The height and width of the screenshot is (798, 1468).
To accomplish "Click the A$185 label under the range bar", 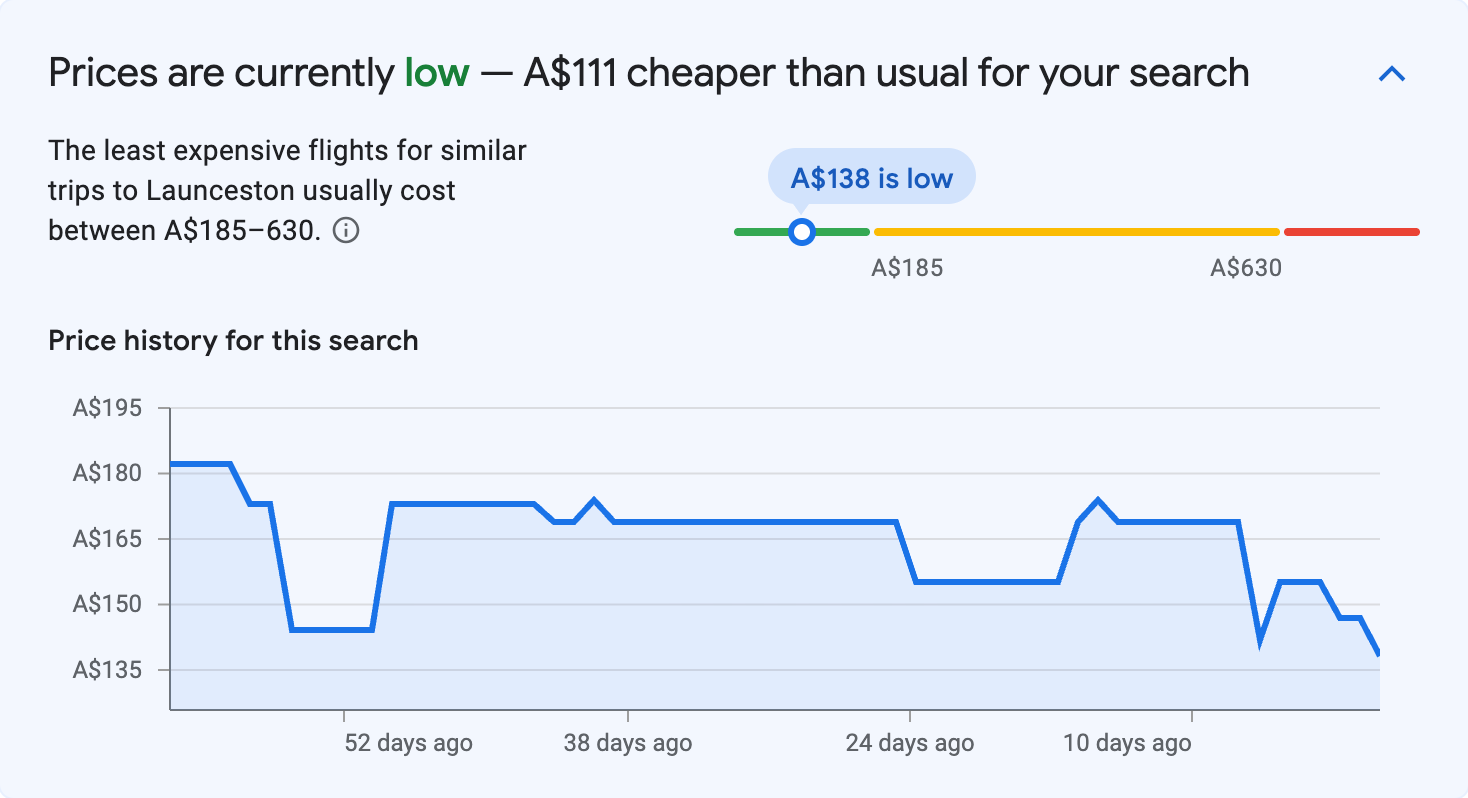I will tap(907, 268).
